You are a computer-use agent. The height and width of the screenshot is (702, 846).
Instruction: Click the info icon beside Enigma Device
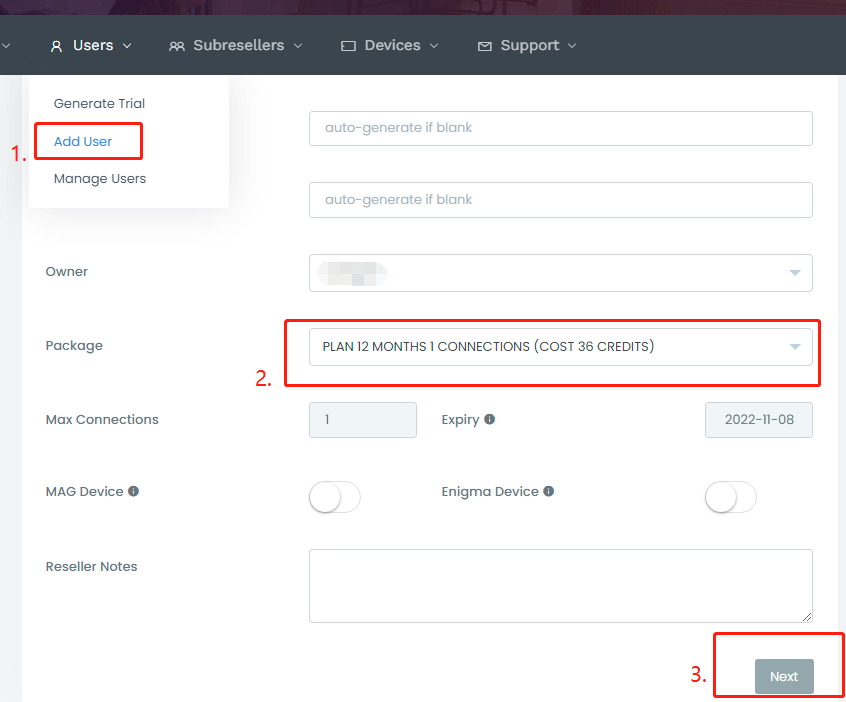coord(549,491)
